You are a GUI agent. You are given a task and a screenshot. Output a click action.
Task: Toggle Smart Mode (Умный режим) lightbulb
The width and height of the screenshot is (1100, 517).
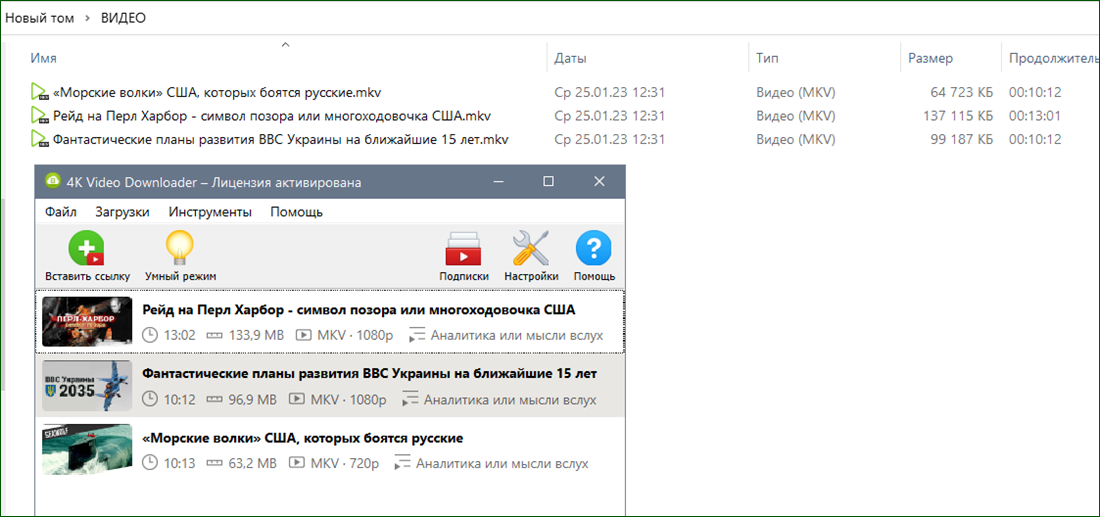pos(180,247)
